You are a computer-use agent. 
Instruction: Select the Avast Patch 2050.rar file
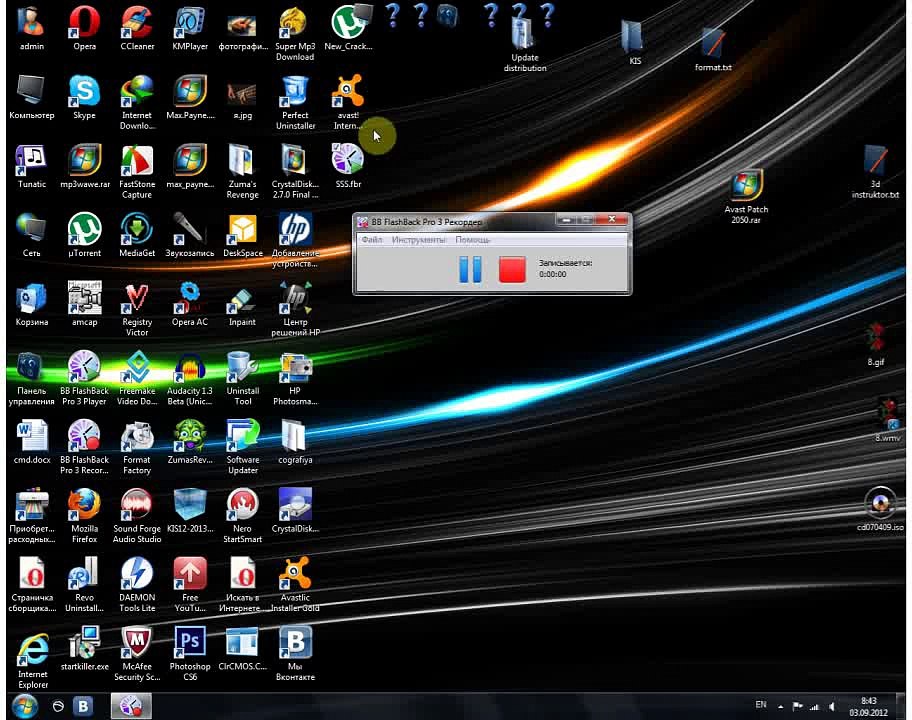[746, 197]
